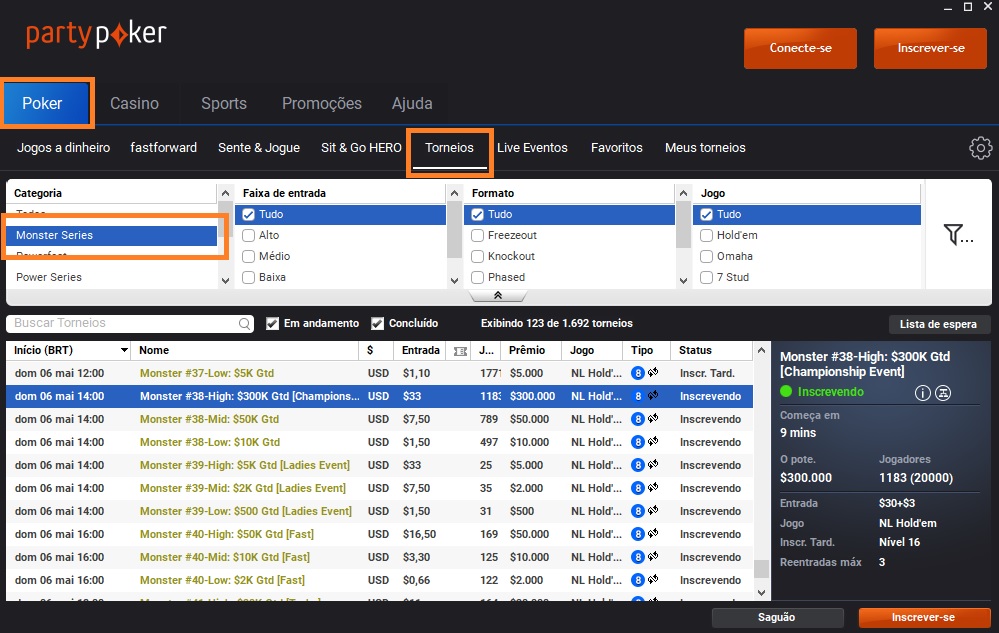Sort by the Prêmio column header

coord(527,350)
